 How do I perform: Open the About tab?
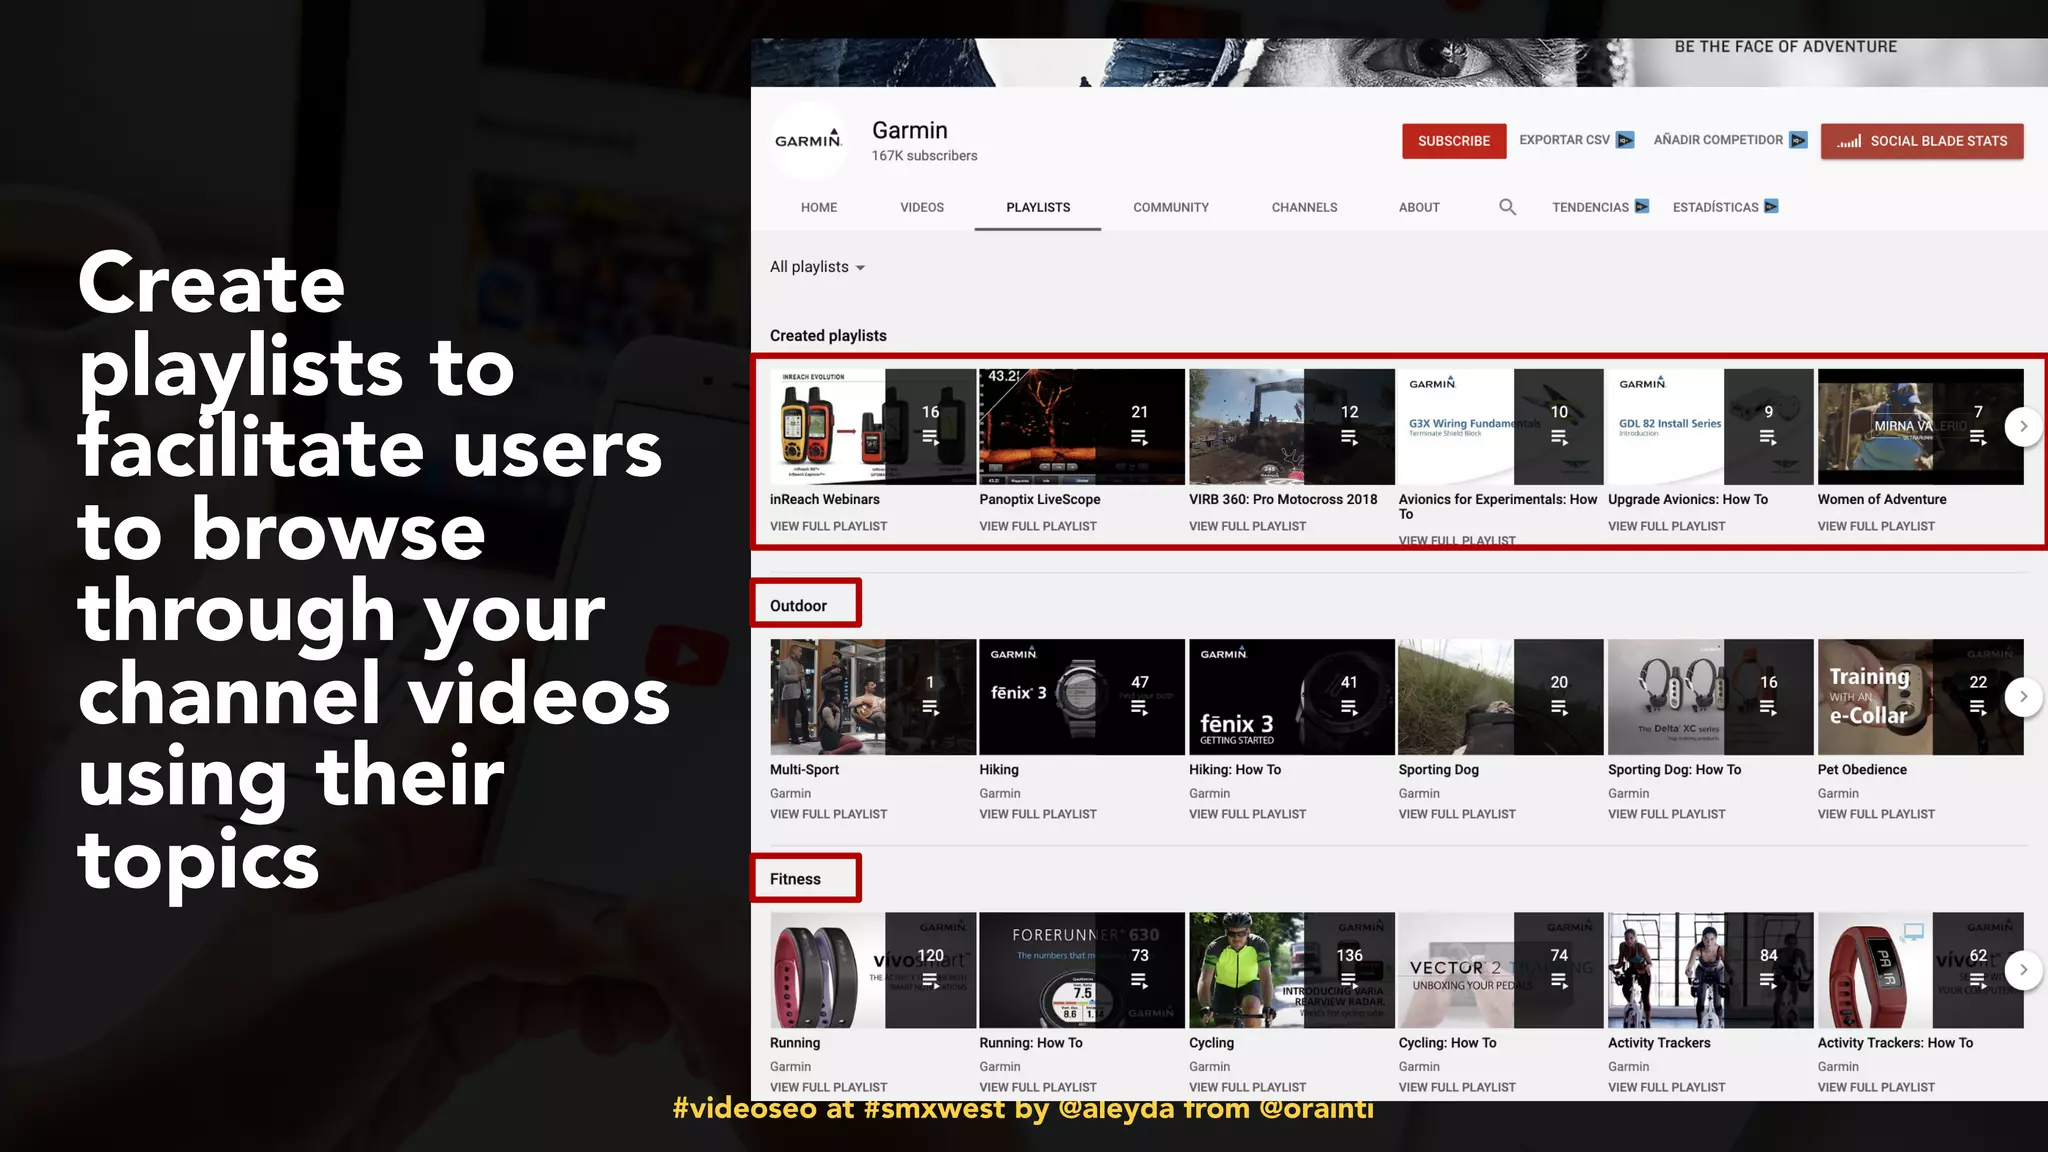click(1419, 207)
